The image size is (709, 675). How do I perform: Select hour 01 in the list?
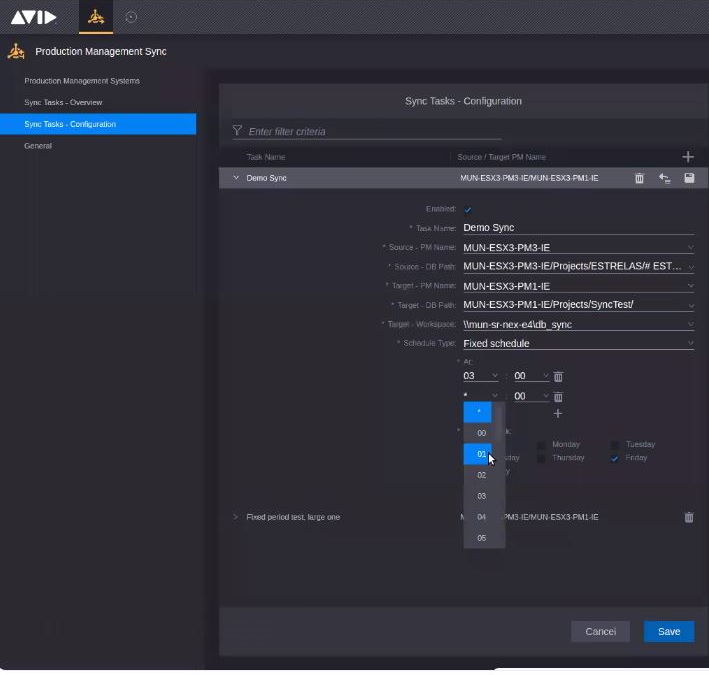(x=478, y=454)
